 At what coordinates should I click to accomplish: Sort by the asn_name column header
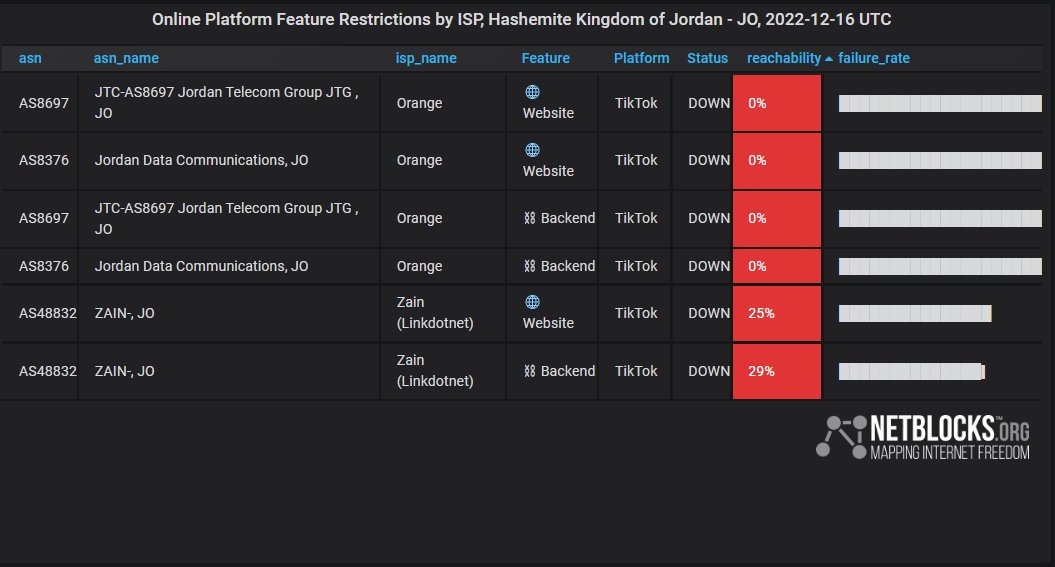[126, 58]
